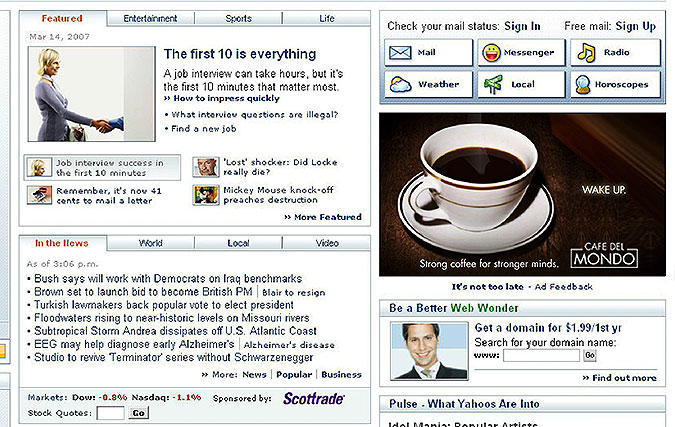Open 'What interview questions are illegal?' link
675x427 pixels.
[x=254, y=114]
